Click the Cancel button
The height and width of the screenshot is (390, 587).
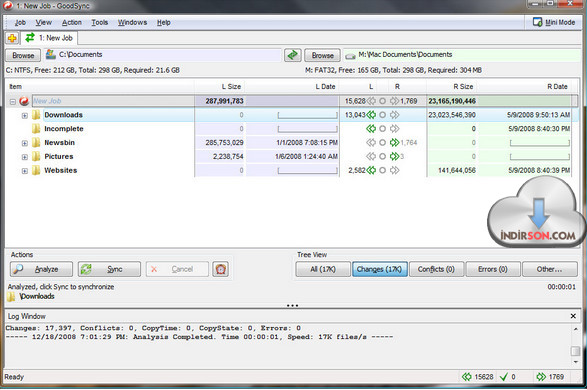[x=177, y=269]
